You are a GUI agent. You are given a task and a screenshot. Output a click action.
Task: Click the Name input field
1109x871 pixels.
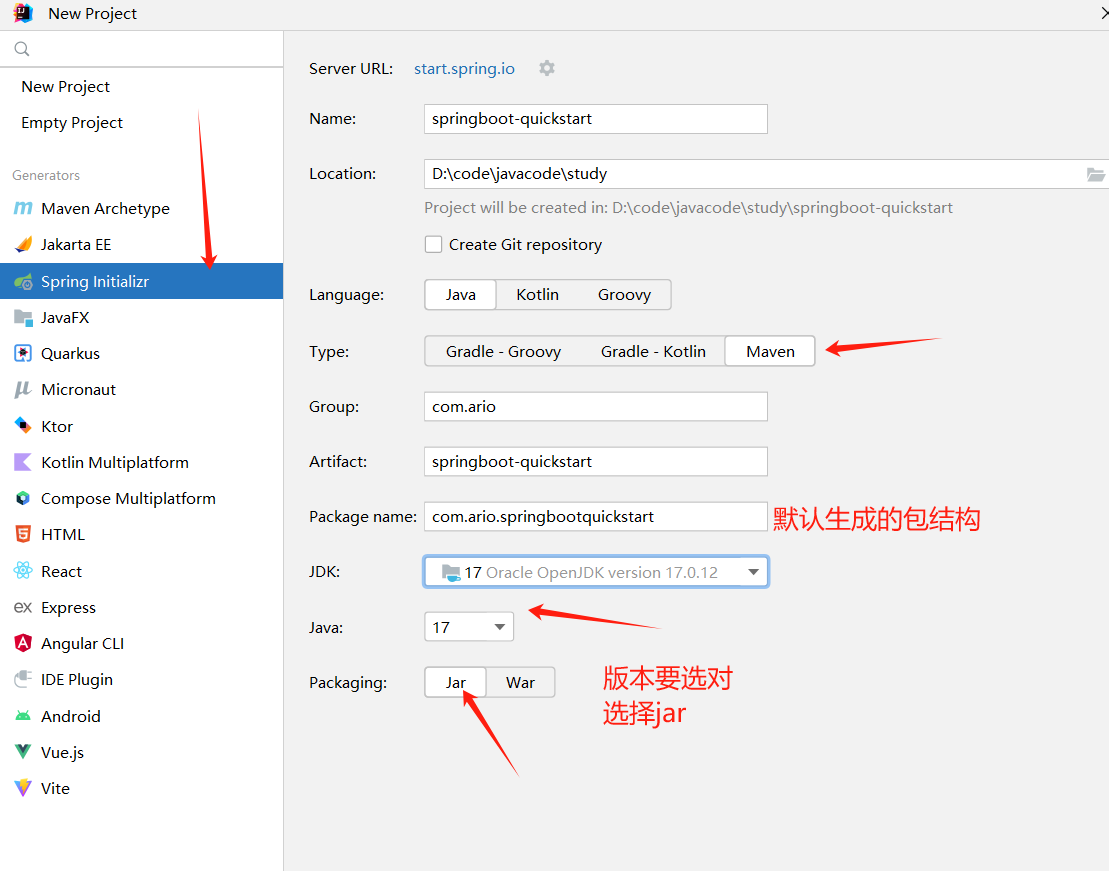click(596, 119)
